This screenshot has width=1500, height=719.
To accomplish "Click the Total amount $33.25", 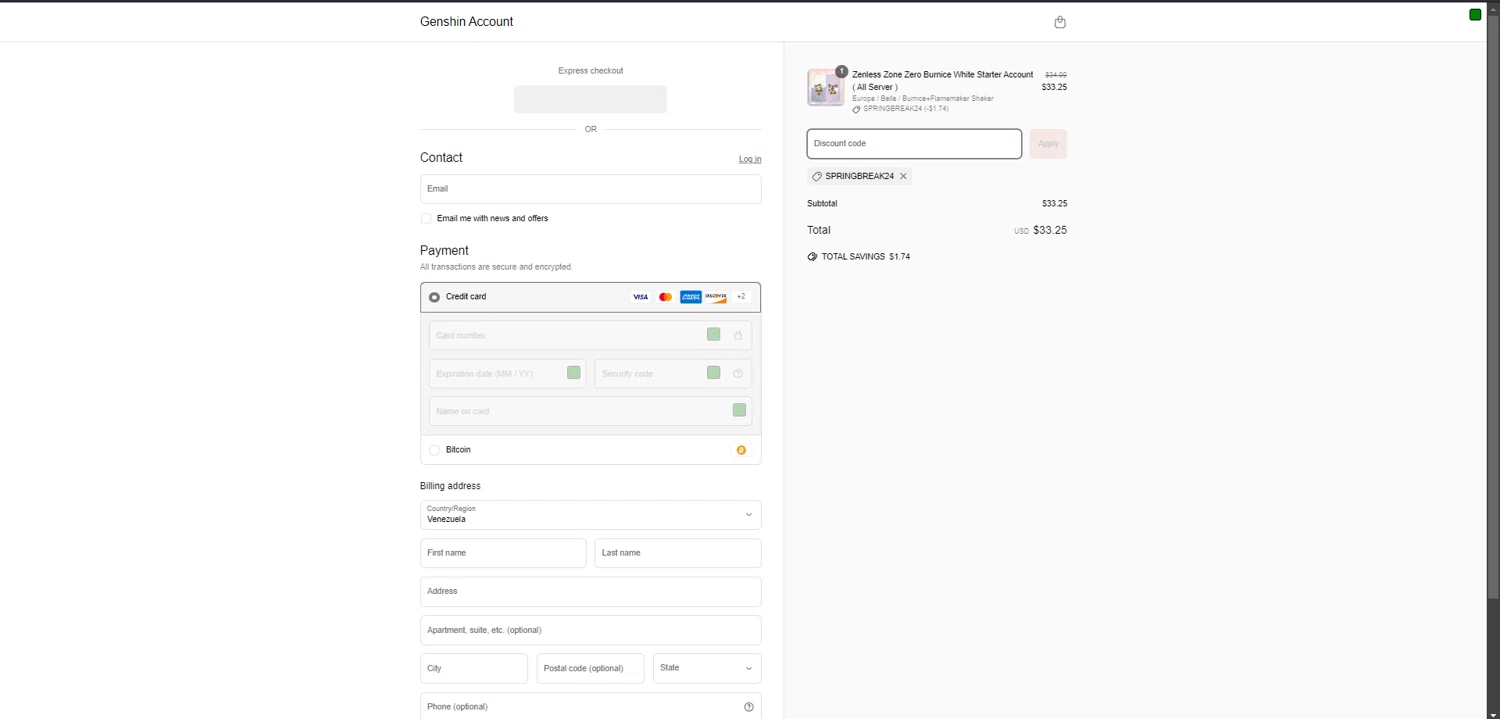I will tap(1050, 230).
